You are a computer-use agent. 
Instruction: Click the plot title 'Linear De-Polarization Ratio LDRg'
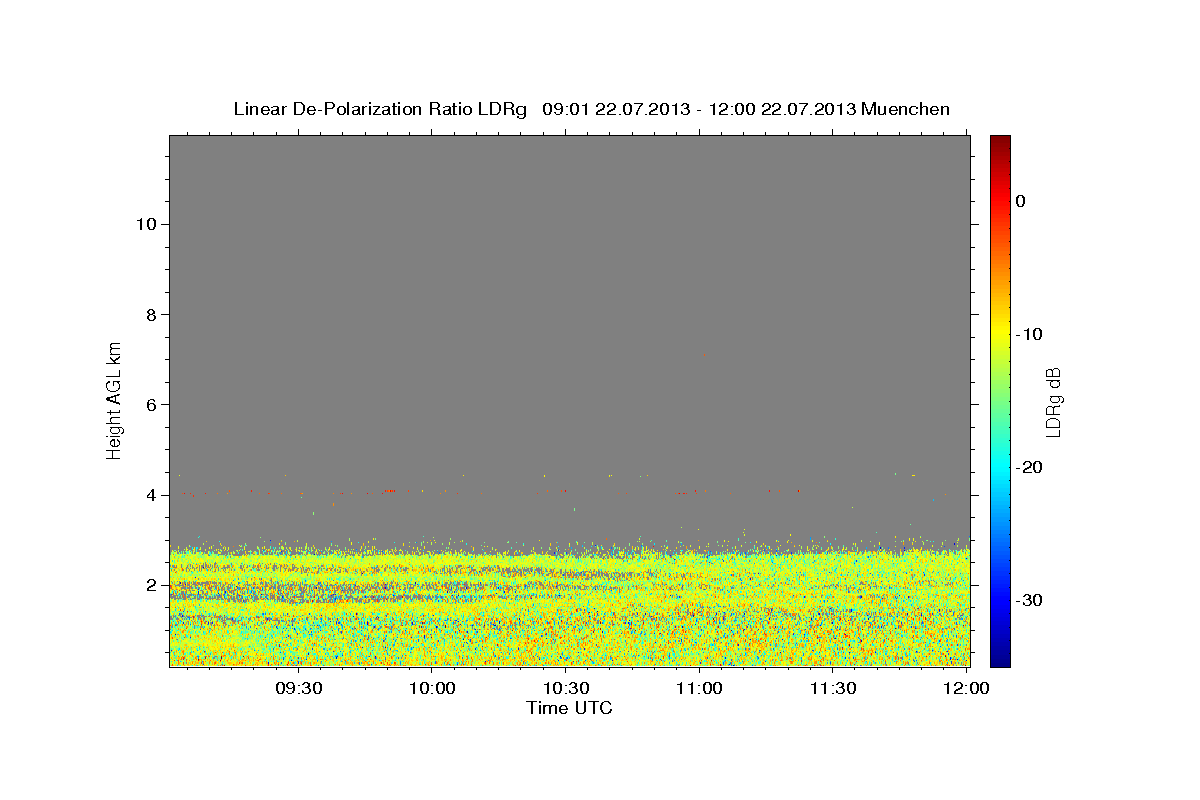[380, 109]
